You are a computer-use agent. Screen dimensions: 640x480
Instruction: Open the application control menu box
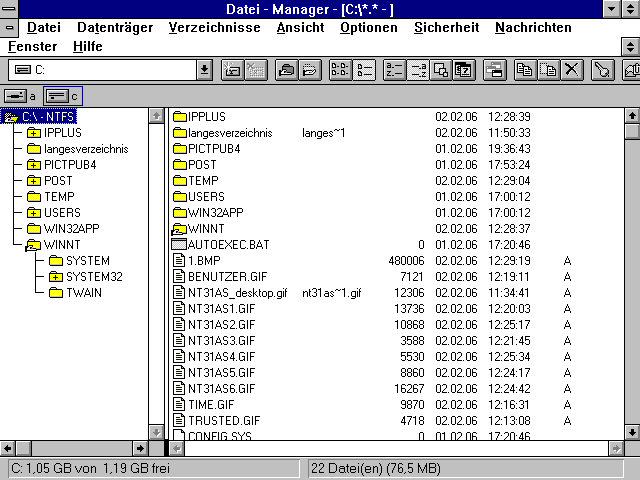[9, 9]
